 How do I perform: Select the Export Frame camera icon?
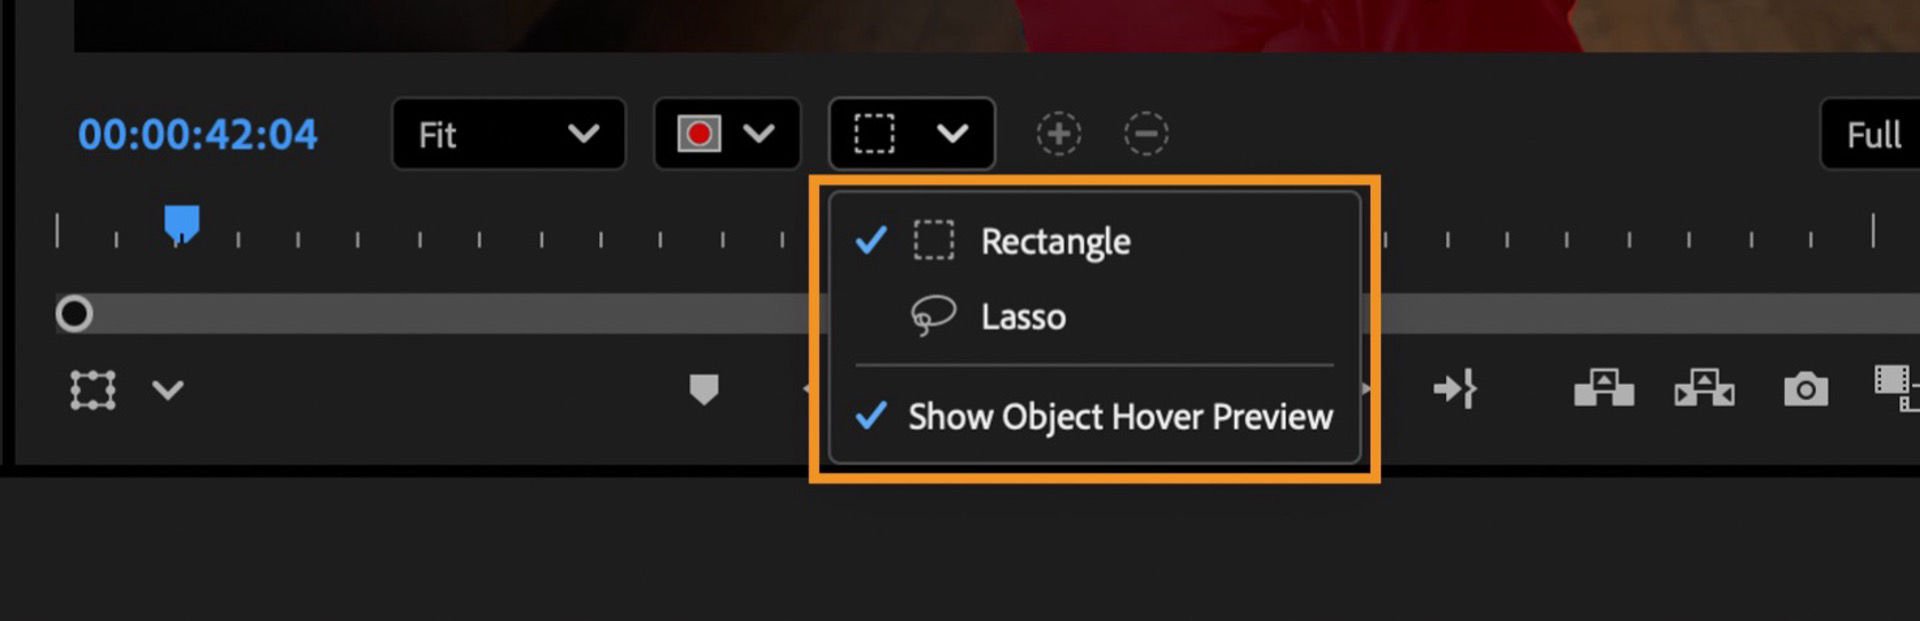coord(1805,390)
